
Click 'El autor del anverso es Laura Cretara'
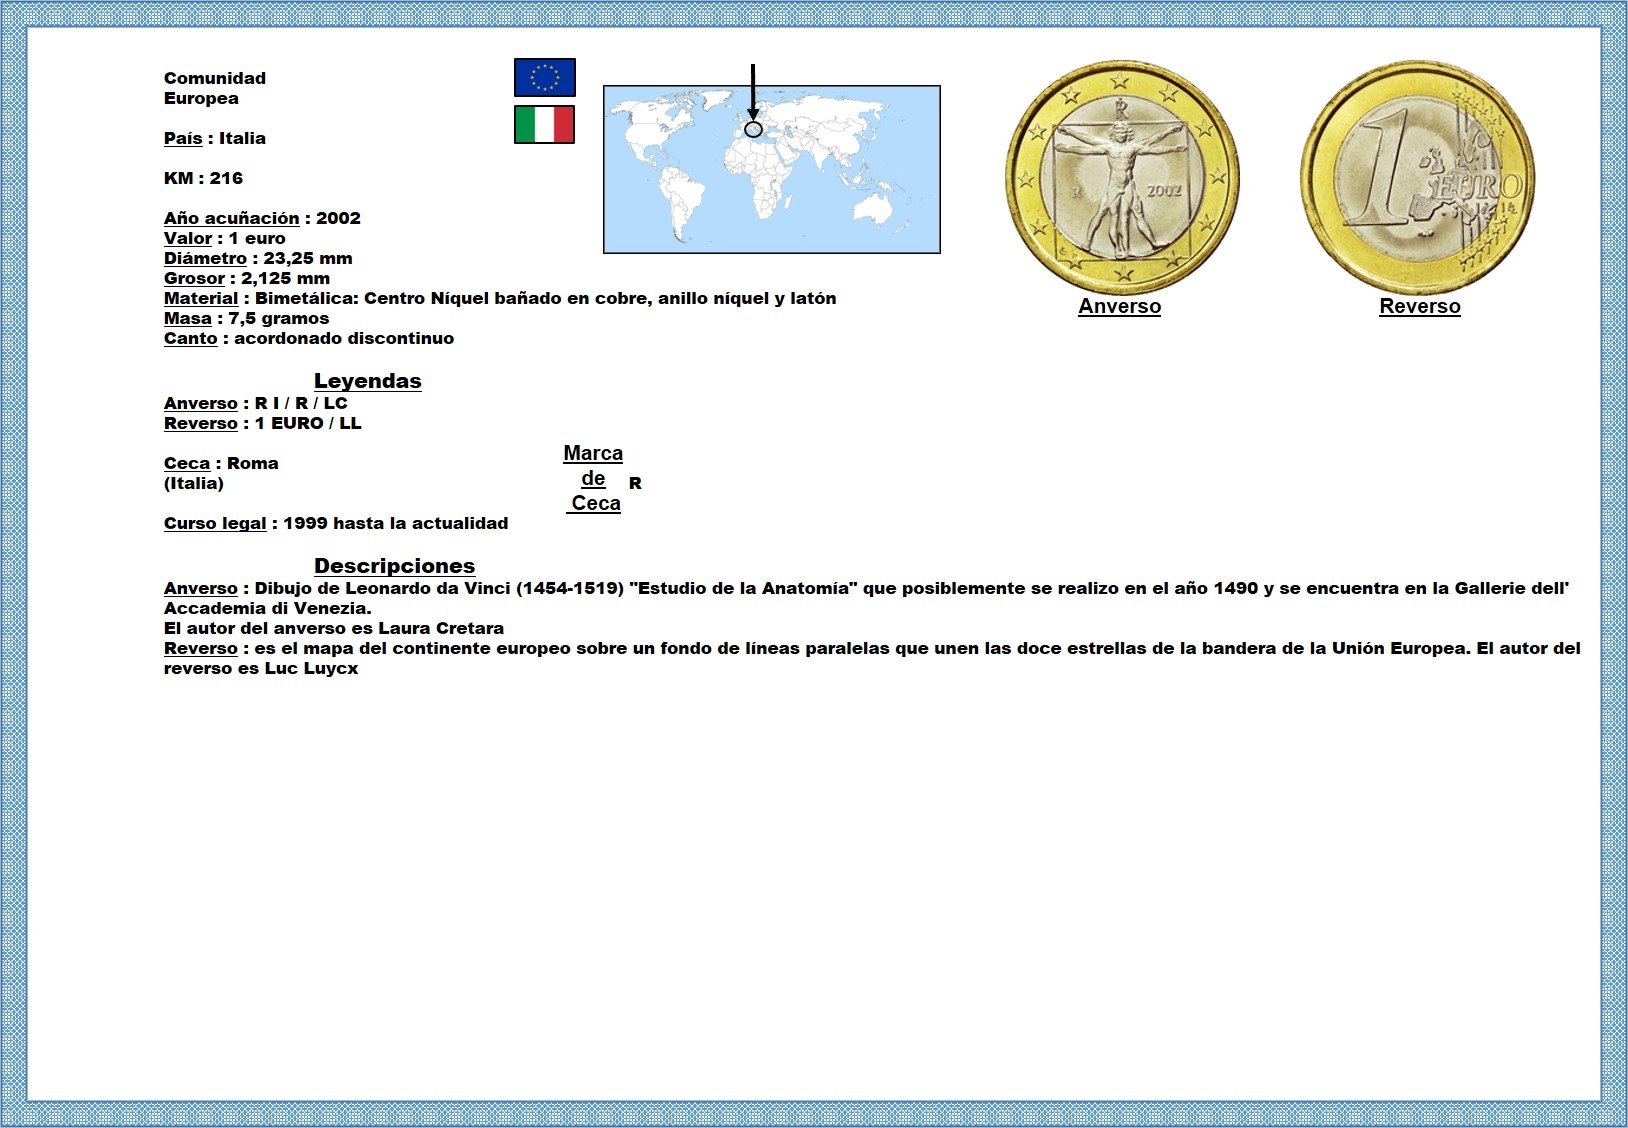click(x=334, y=628)
